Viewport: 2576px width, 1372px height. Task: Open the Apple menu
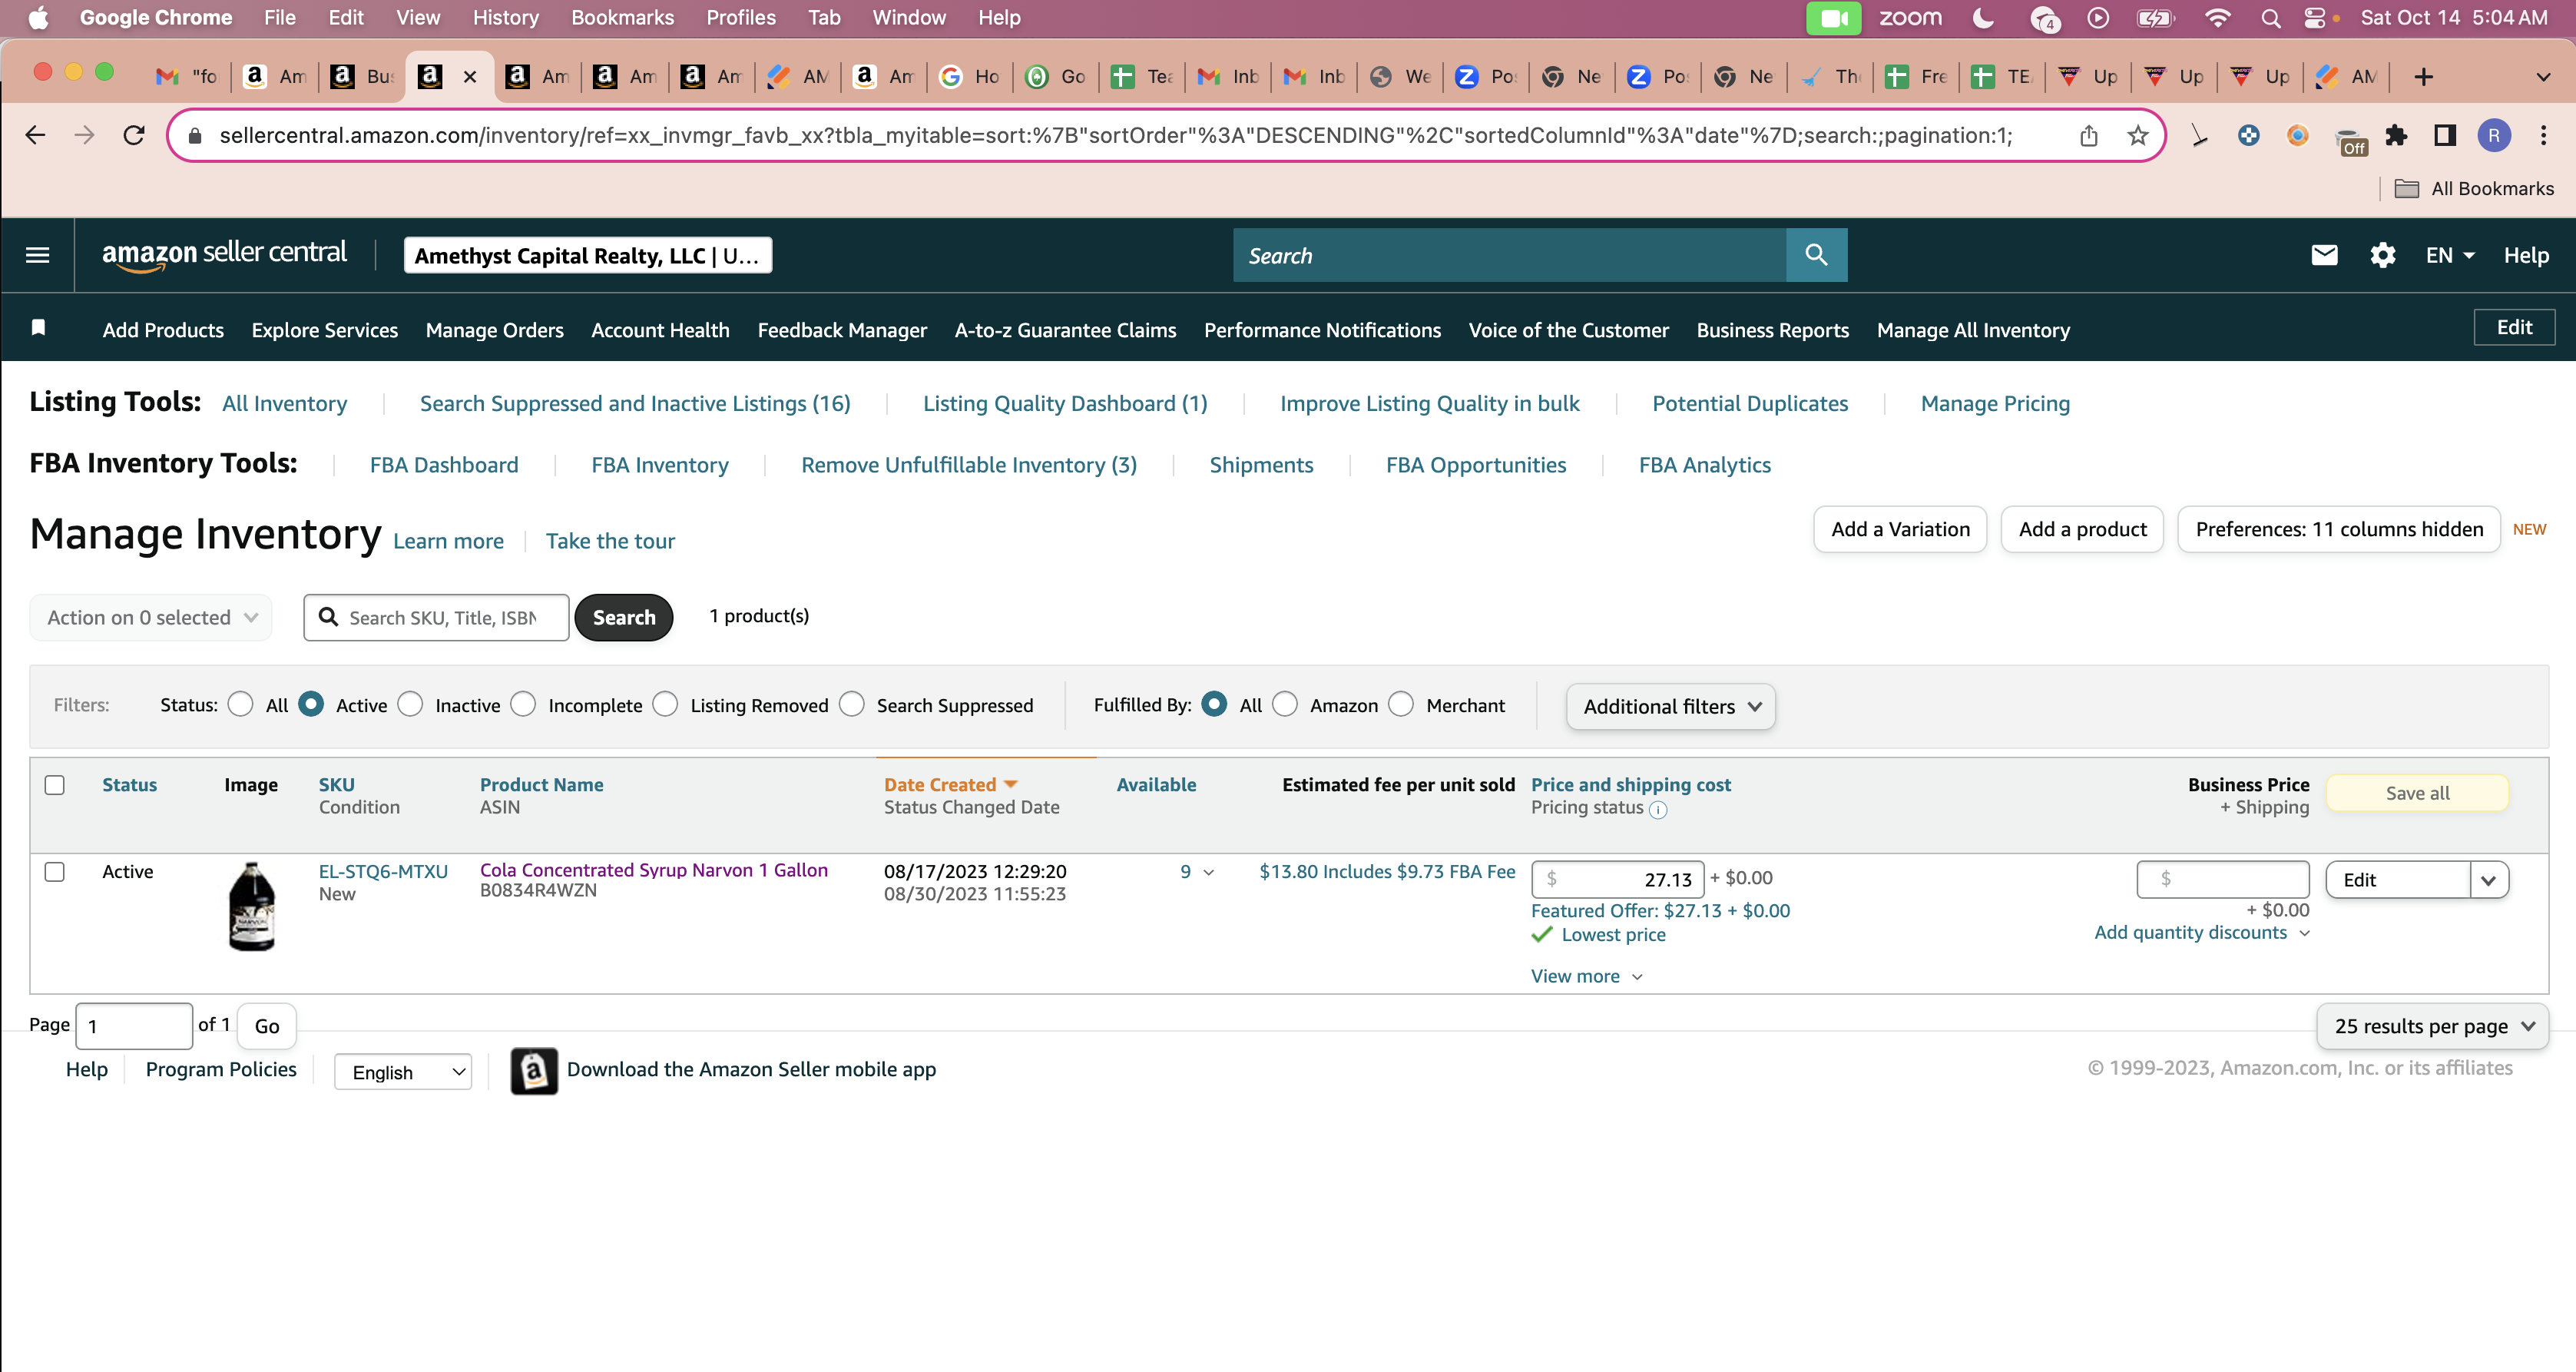coord(38,18)
